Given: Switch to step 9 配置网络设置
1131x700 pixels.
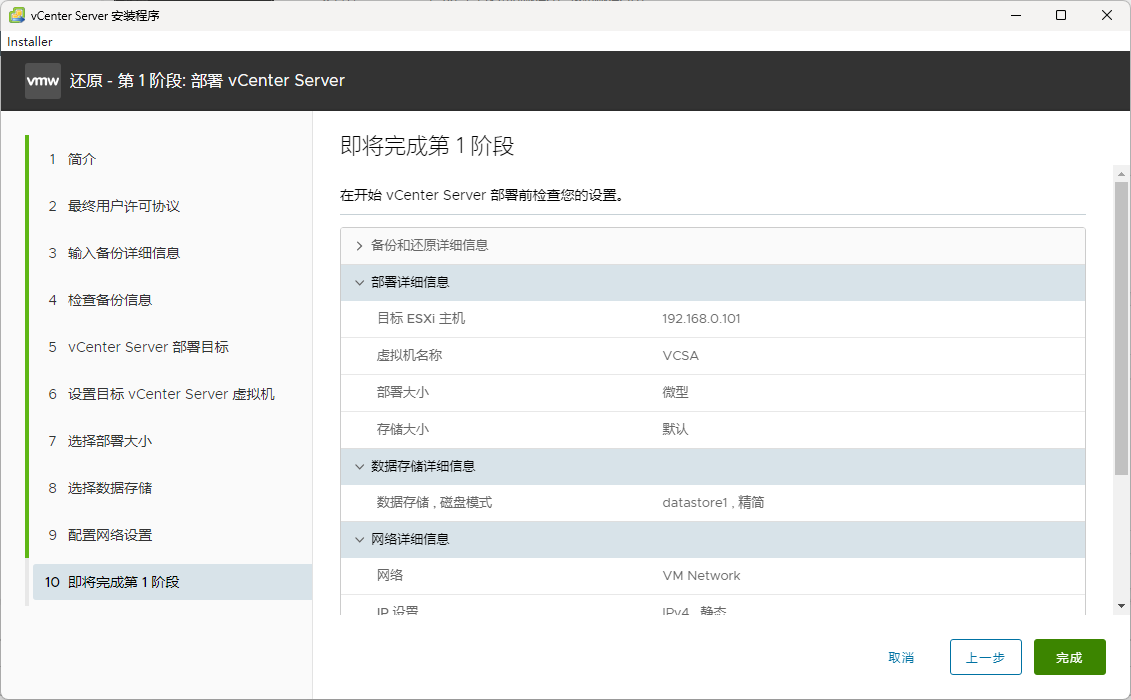Looking at the screenshot, I should pos(109,535).
